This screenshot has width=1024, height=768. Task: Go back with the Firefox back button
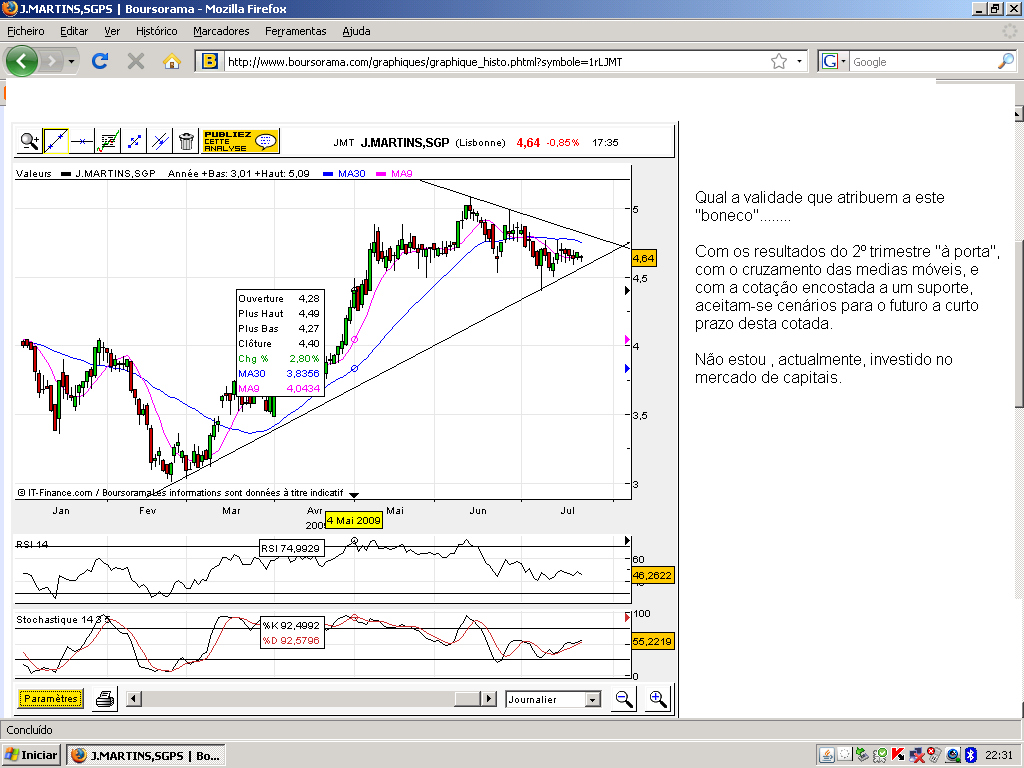(x=22, y=61)
